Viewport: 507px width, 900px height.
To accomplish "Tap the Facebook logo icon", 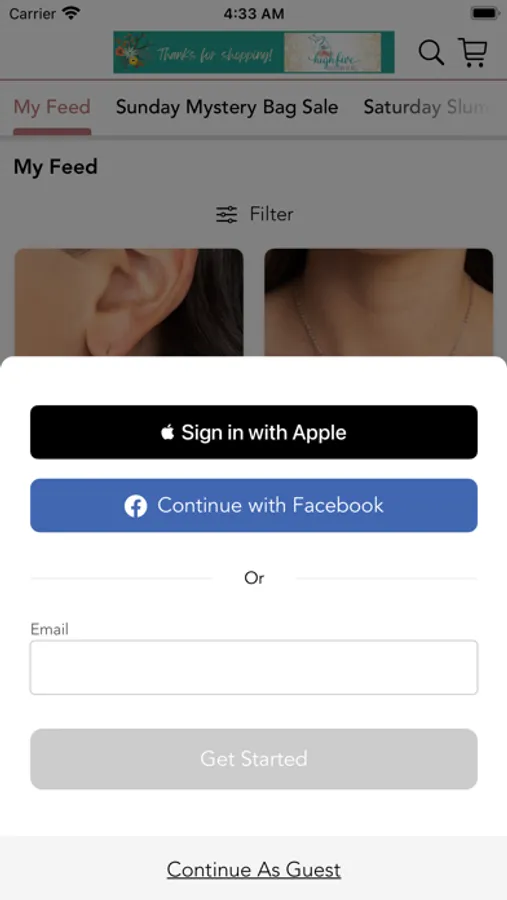I will tap(136, 506).
